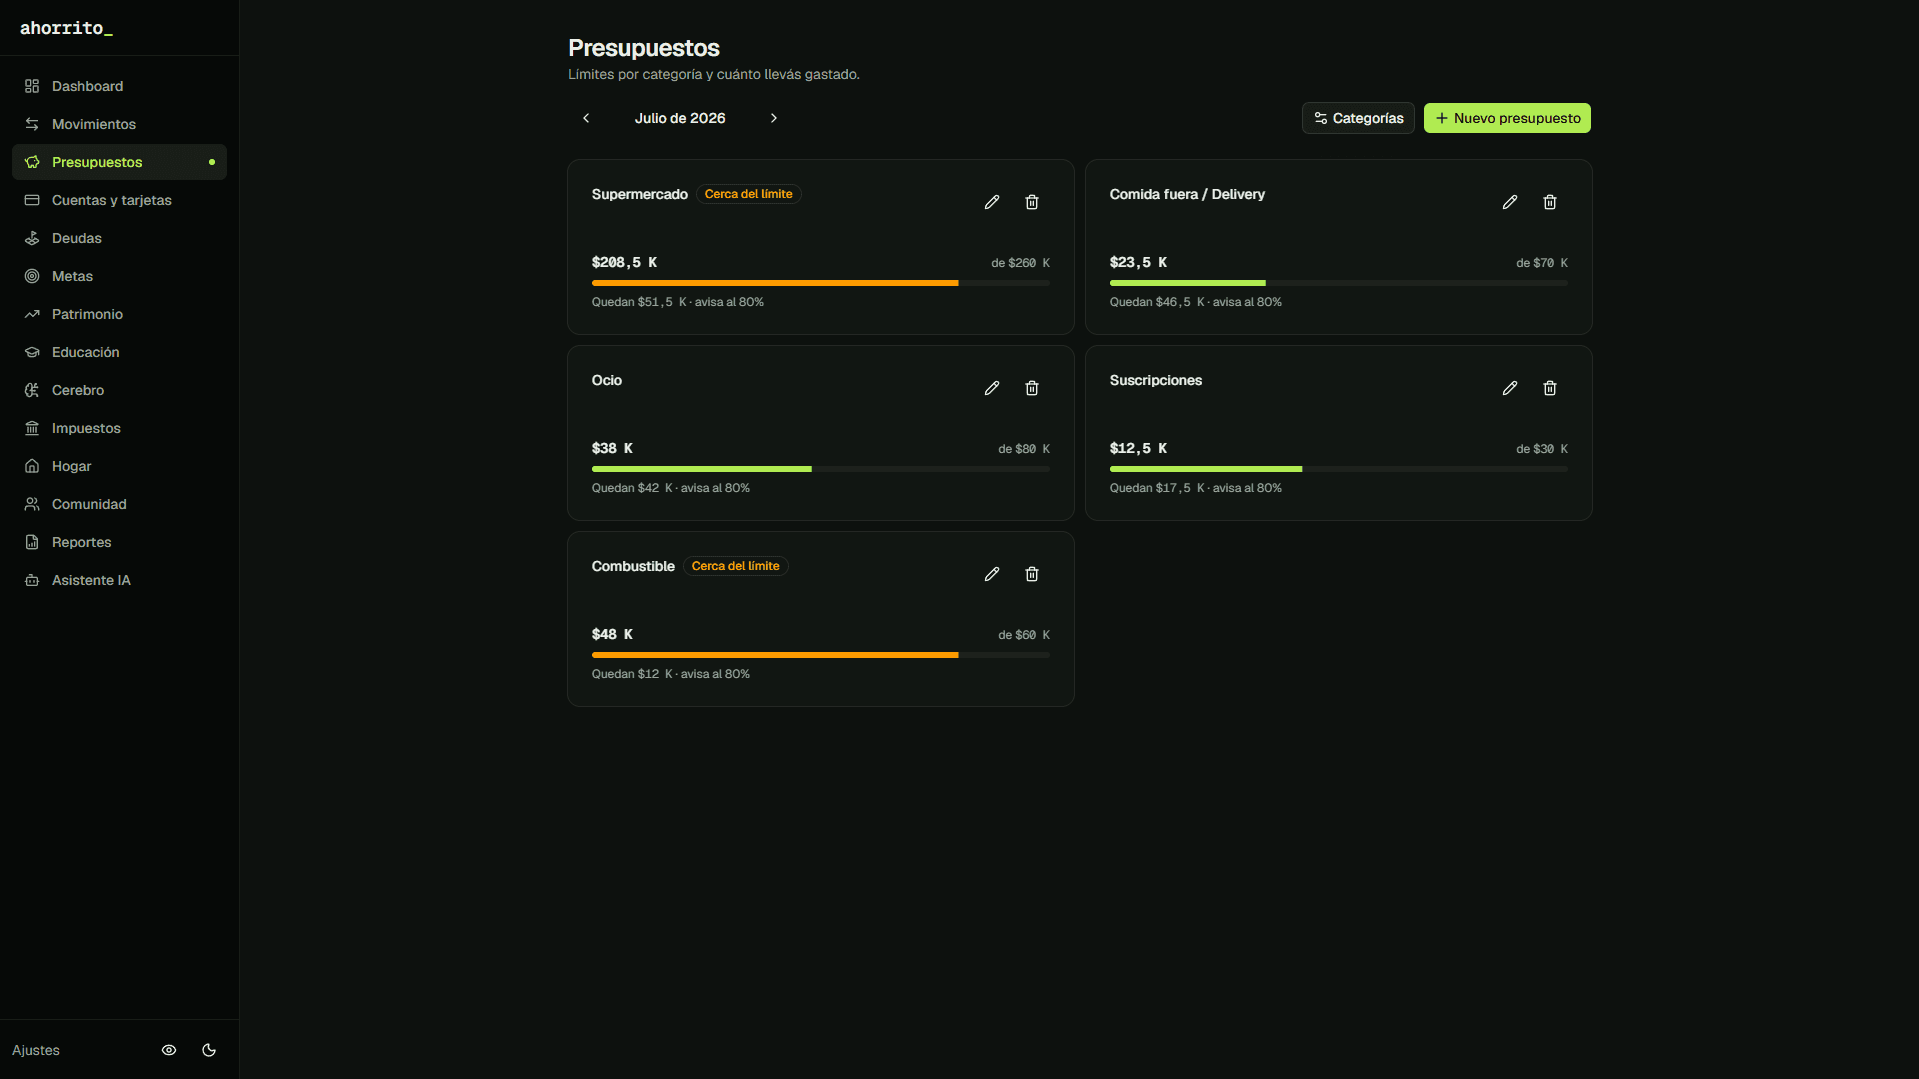The image size is (1919, 1079).
Task: Click the 'de $260 K' limit text
Action: pos(1021,263)
